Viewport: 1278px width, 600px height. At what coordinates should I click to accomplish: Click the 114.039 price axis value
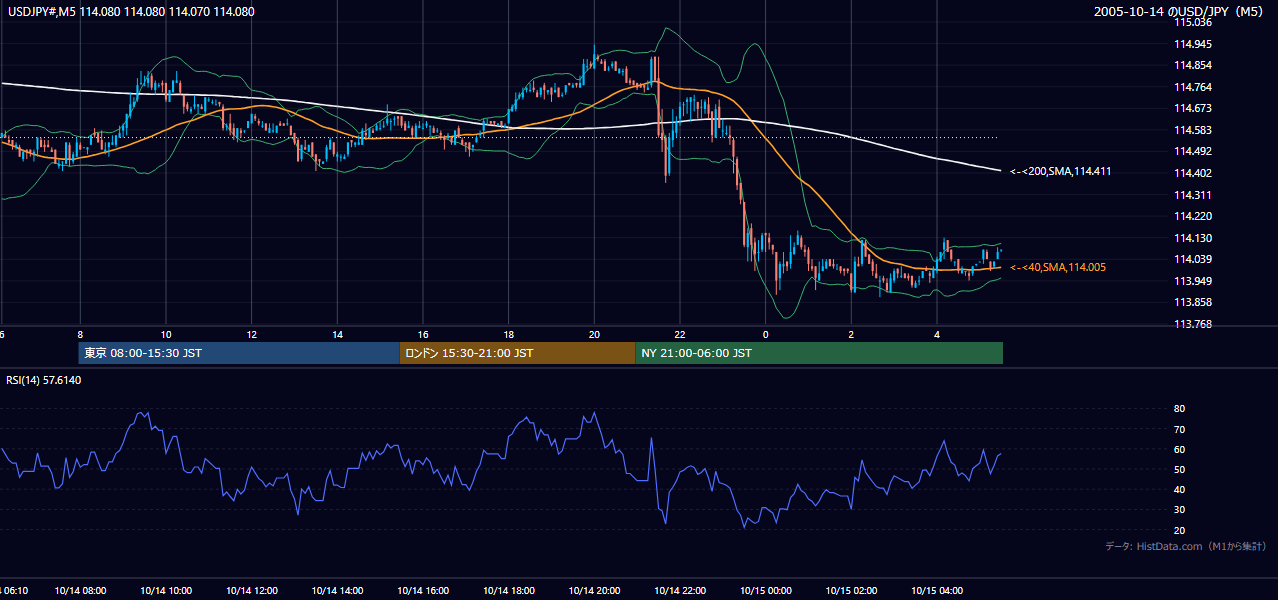tap(1193, 260)
